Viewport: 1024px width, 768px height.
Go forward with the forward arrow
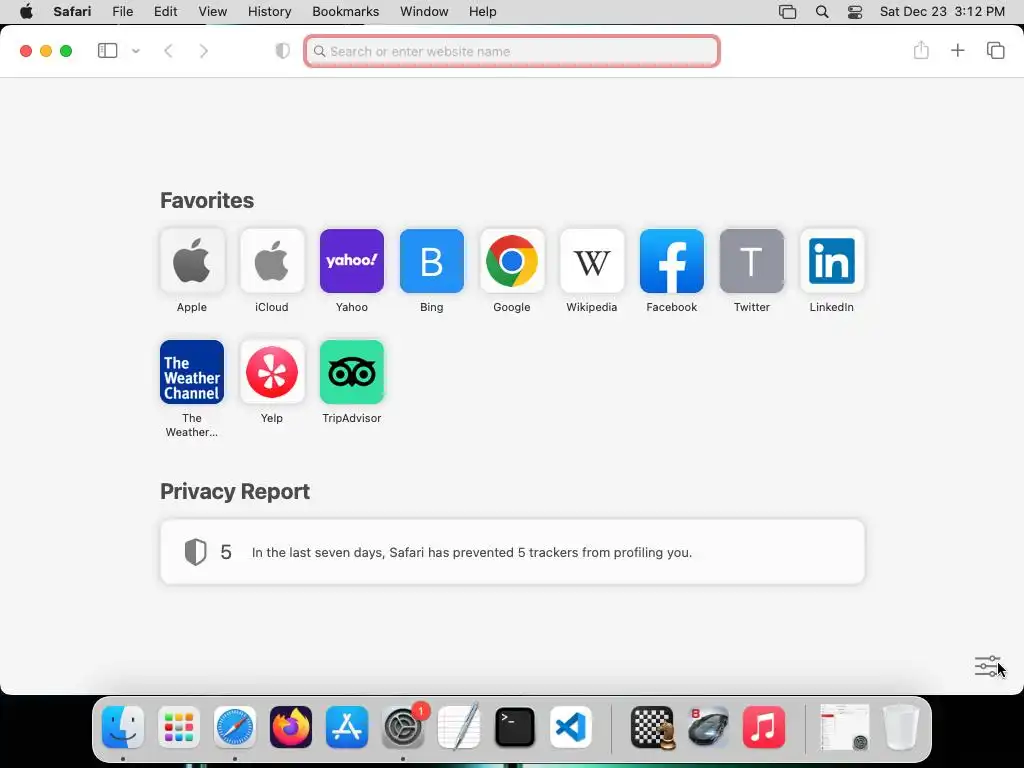(x=204, y=51)
